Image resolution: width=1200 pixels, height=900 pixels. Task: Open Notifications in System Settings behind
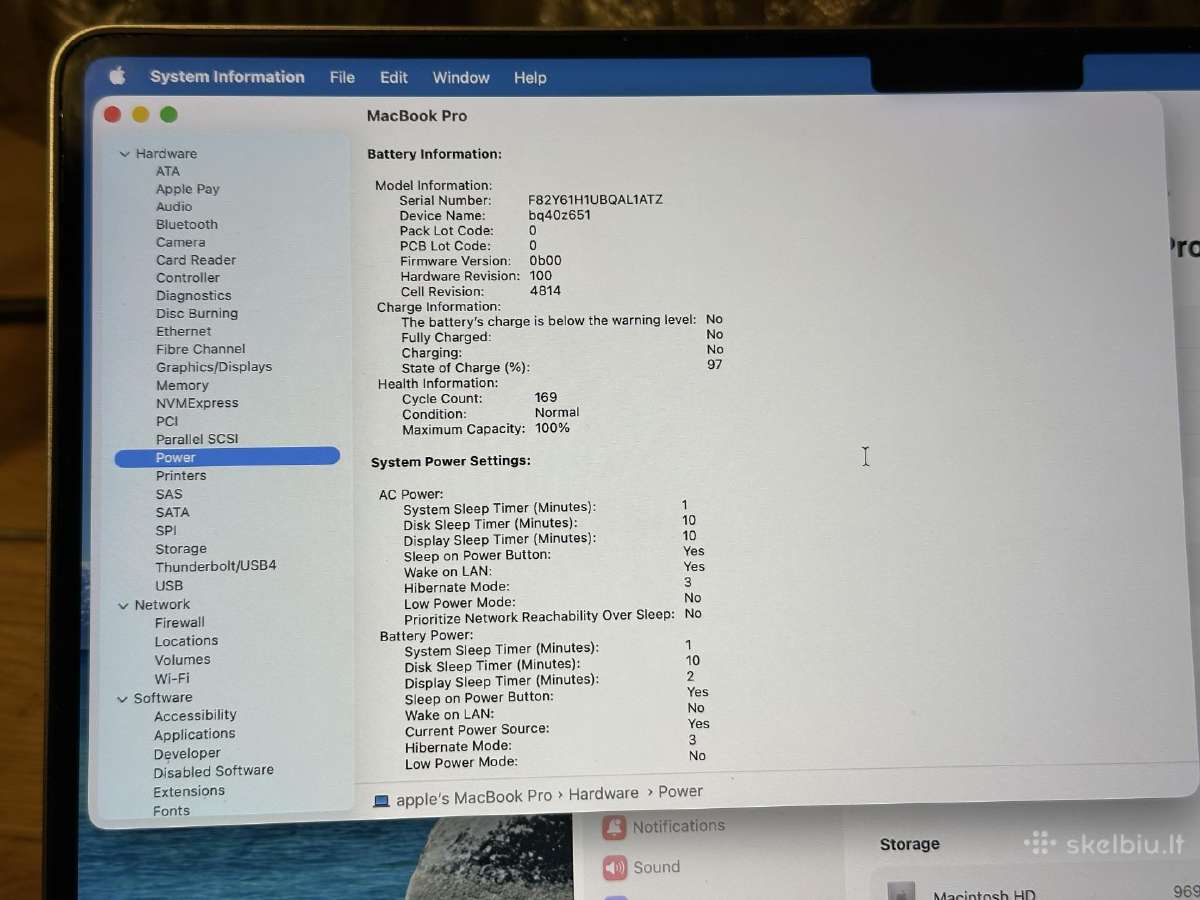coord(663,826)
